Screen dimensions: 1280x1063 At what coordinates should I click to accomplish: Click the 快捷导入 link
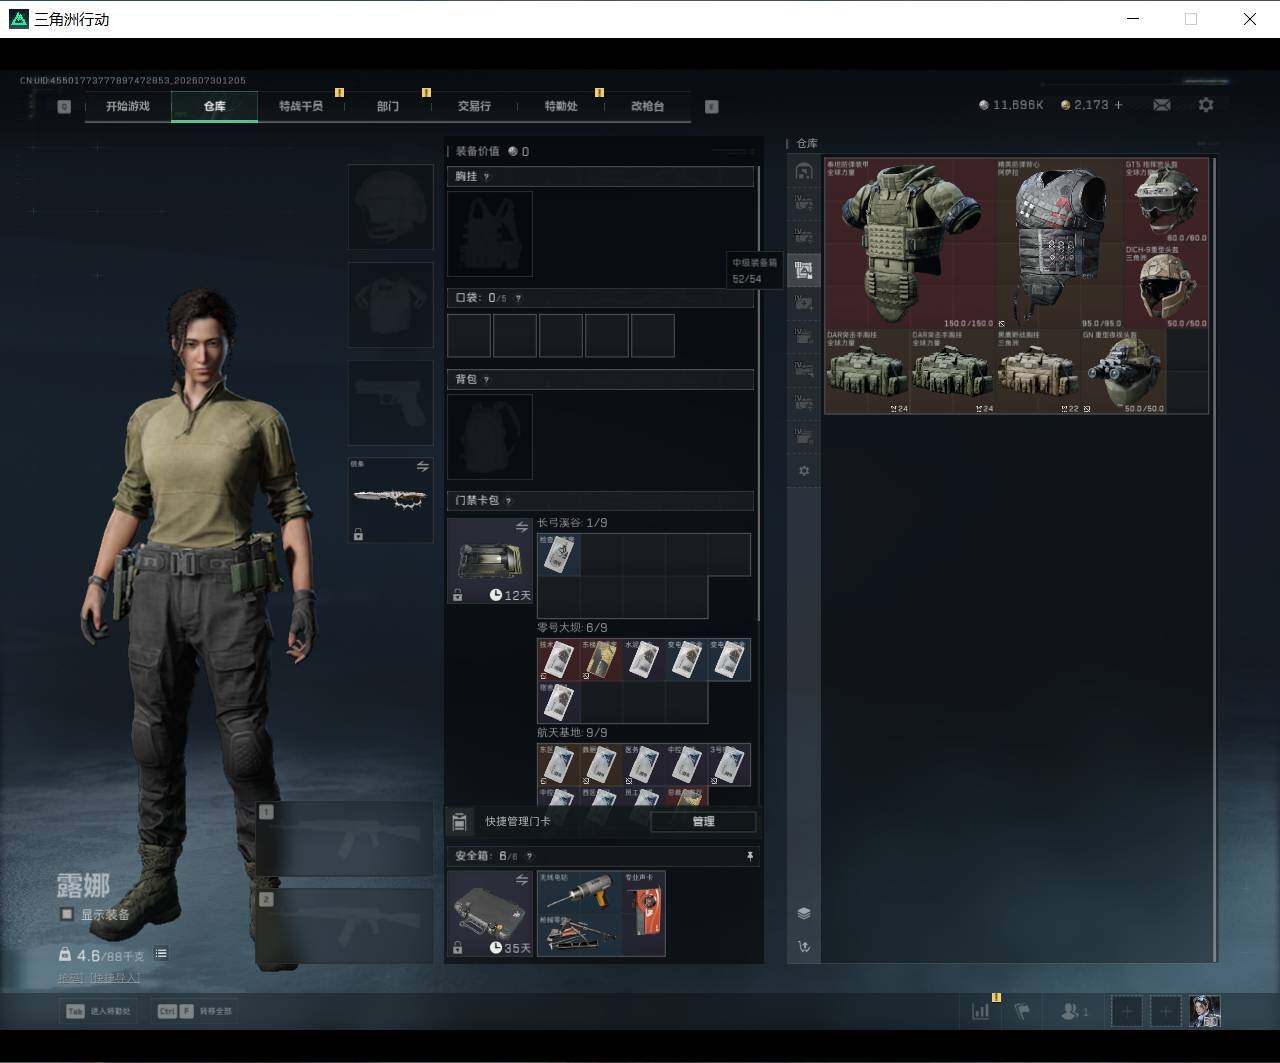click(115, 977)
